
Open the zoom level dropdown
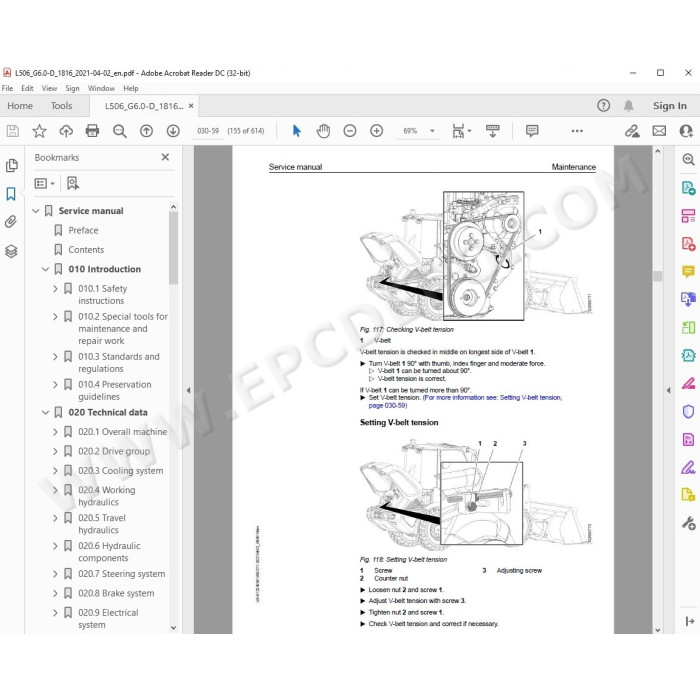pyautogui.click(x=432, y=131)
